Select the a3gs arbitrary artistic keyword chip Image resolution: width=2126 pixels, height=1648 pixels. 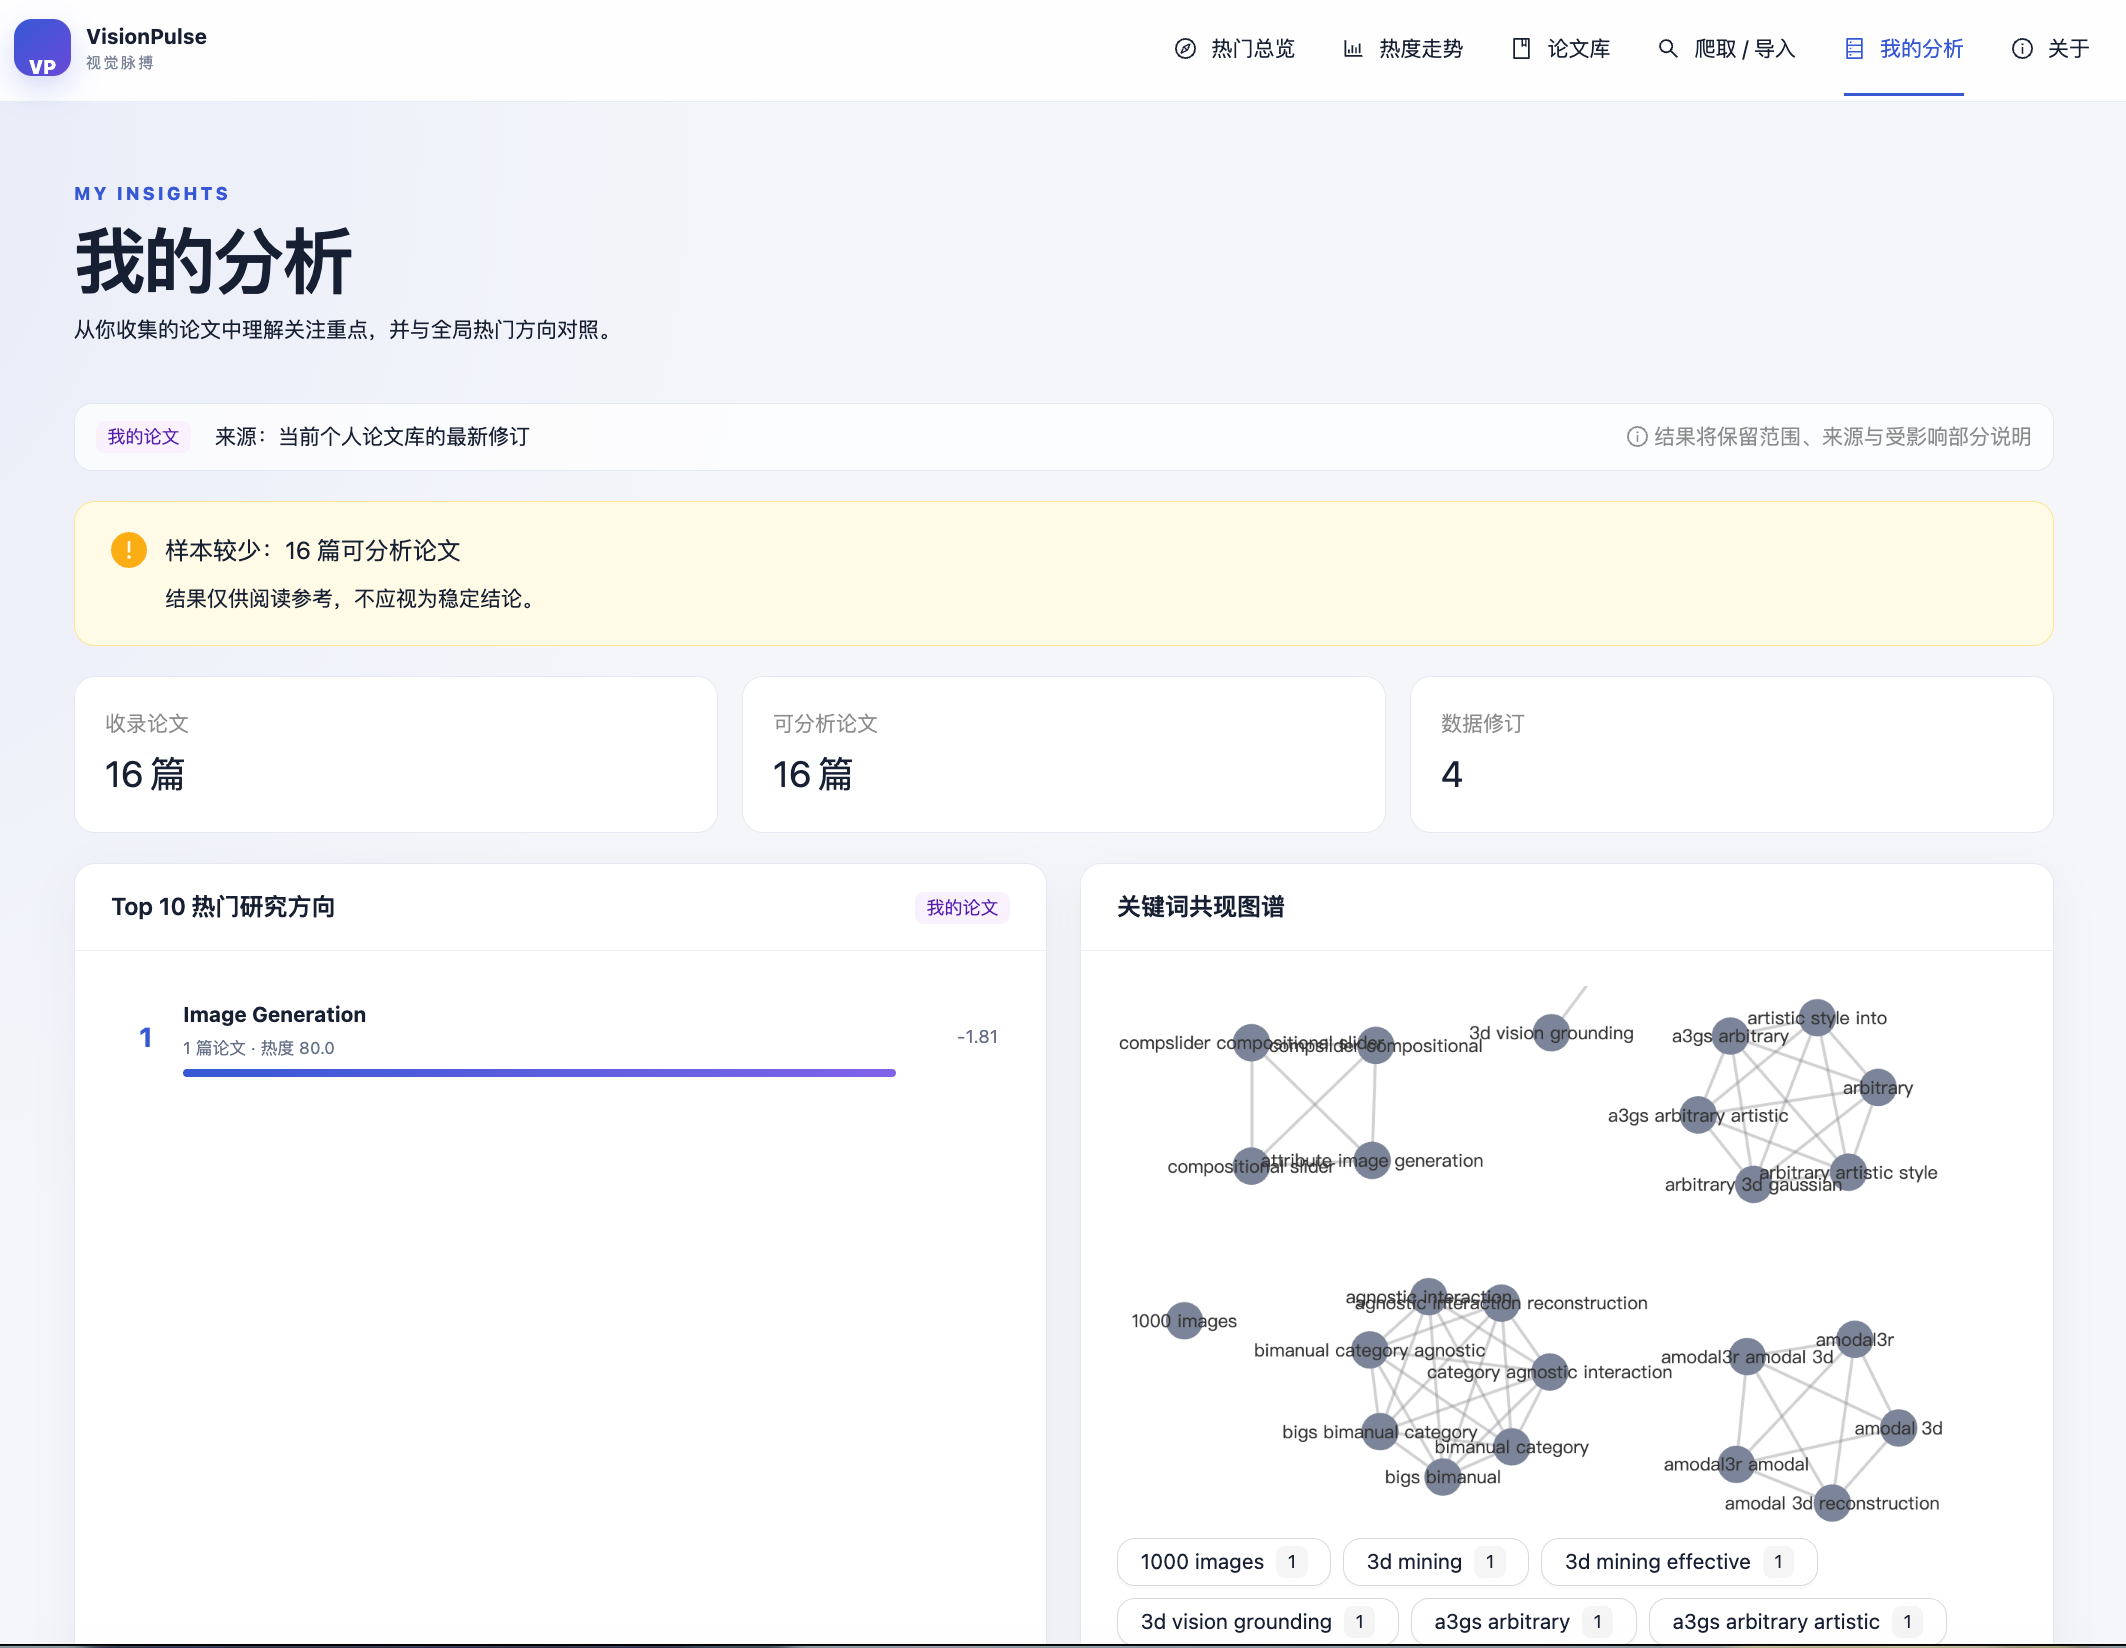tap(1797, 1622)
